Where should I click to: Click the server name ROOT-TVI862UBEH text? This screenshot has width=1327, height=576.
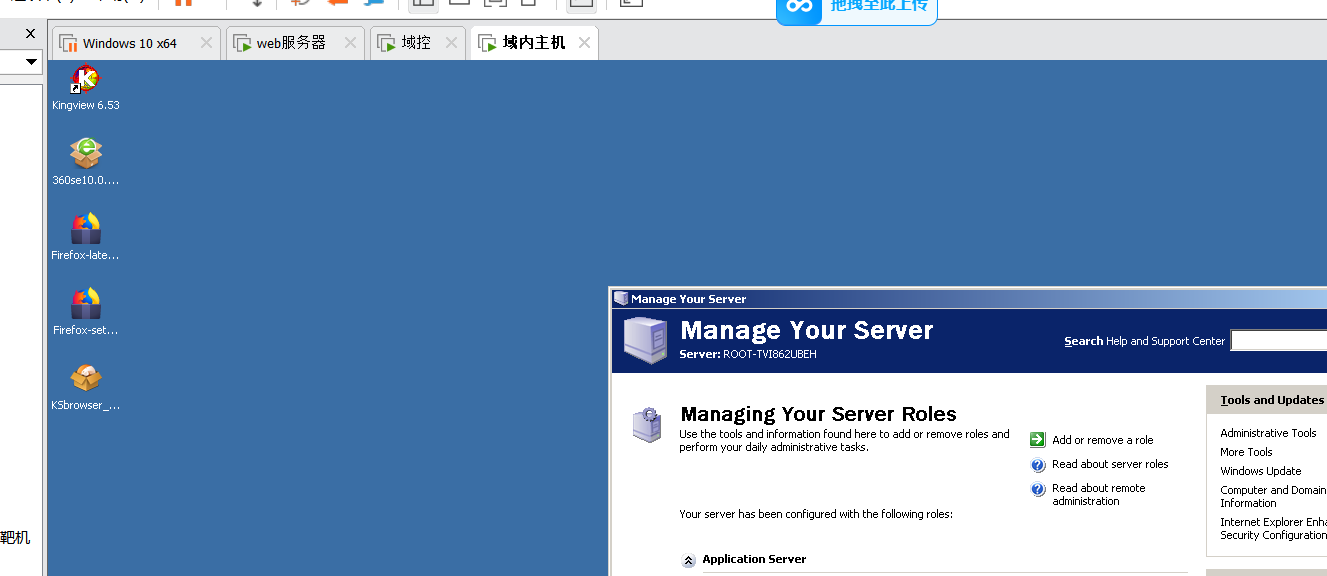pyautogui.click(x=770, y=354)
